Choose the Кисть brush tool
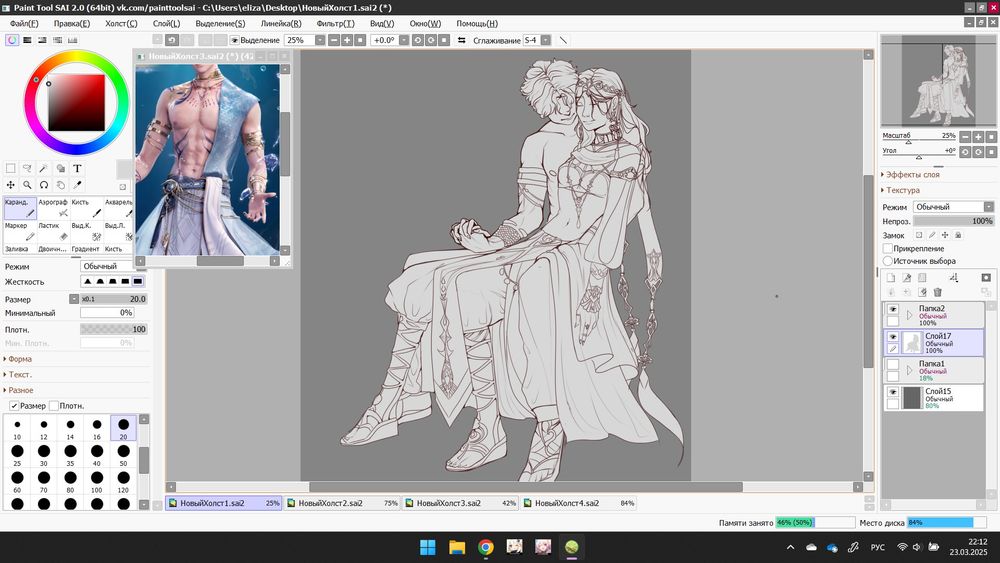The height and width of the screenshot is (563, 1000). pyautogui.click(x=85, y=208)
